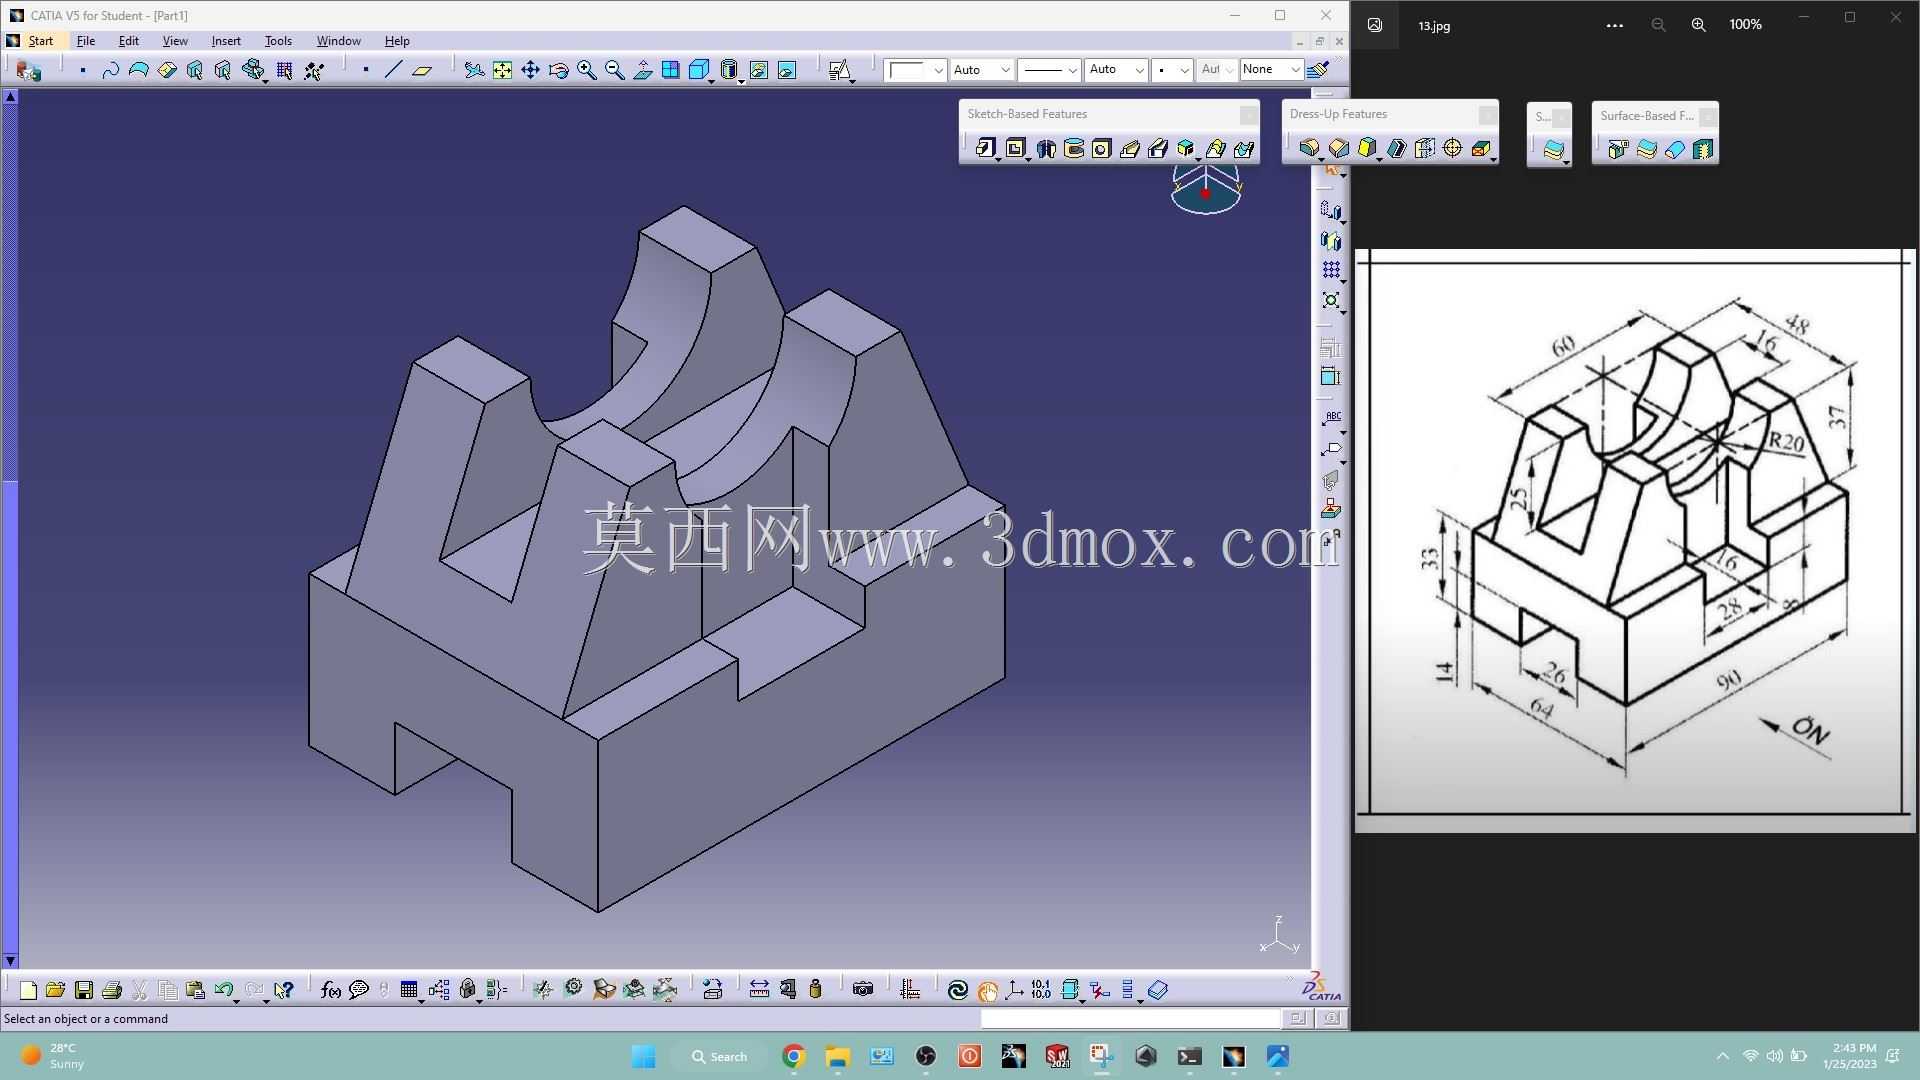Select the Multi-sections Solid tool icon
Screen dimensions: 1920x1080
click(1216, 148)
